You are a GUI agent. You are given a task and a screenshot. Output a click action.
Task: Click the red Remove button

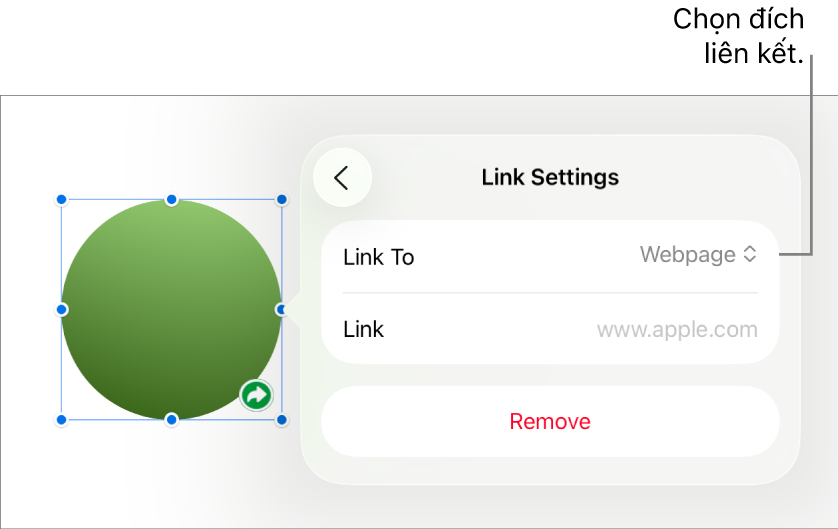(550, 422)
